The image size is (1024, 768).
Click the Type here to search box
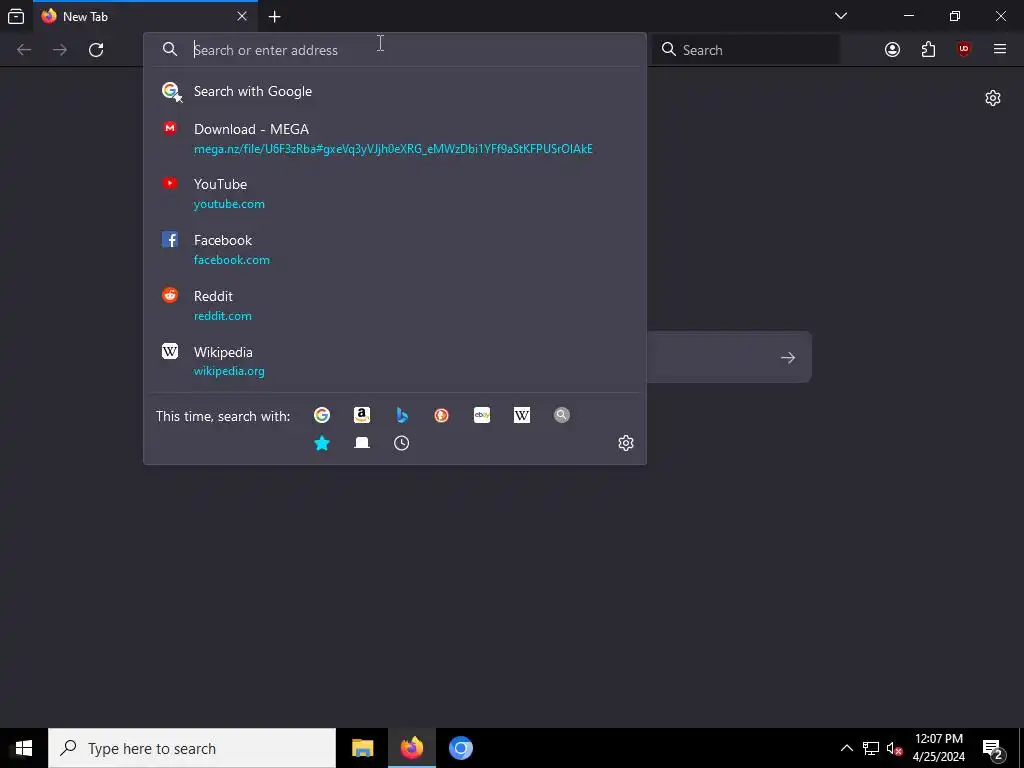[x=192, y=748]
